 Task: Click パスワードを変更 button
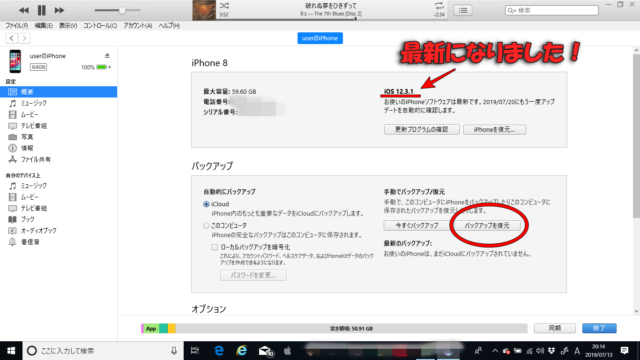point(253,275)
